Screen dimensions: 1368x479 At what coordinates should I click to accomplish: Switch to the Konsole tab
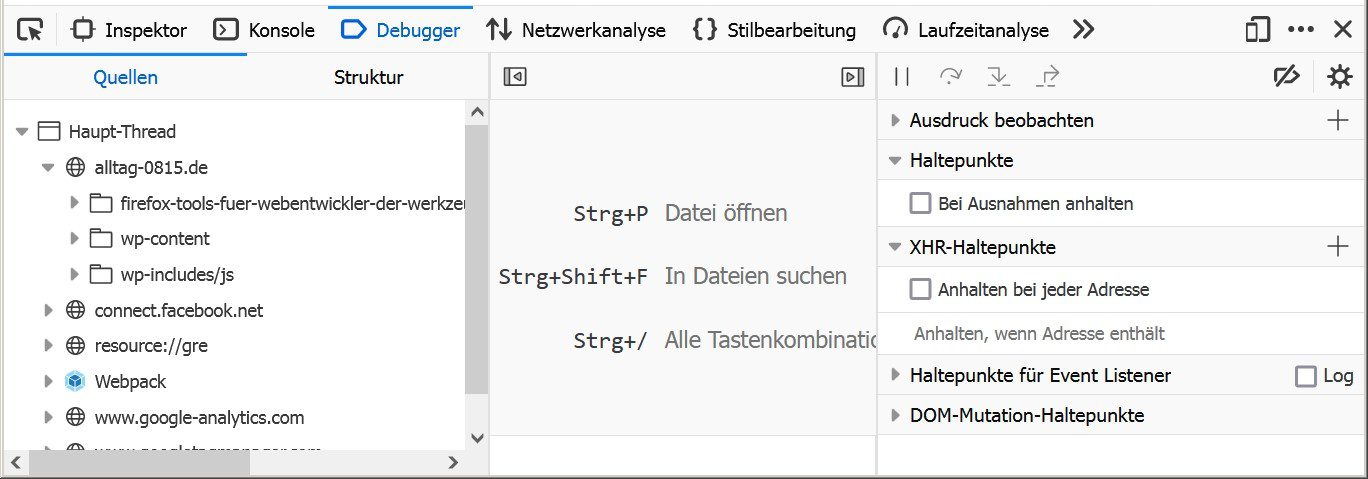[x=267, y=30]
